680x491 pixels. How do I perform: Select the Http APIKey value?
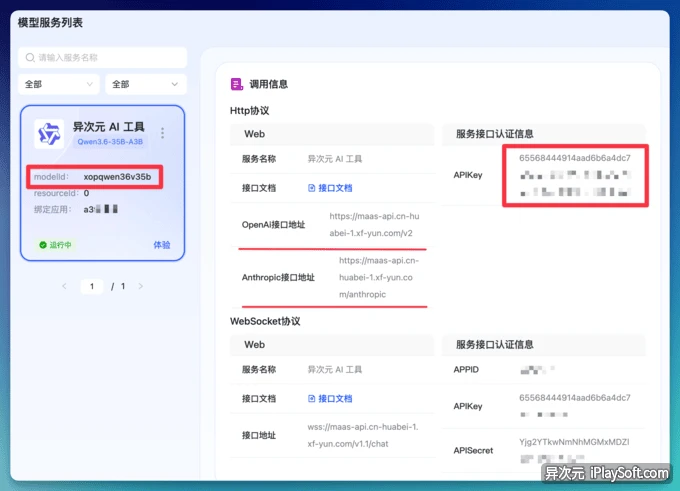click(x=575, y=175)
